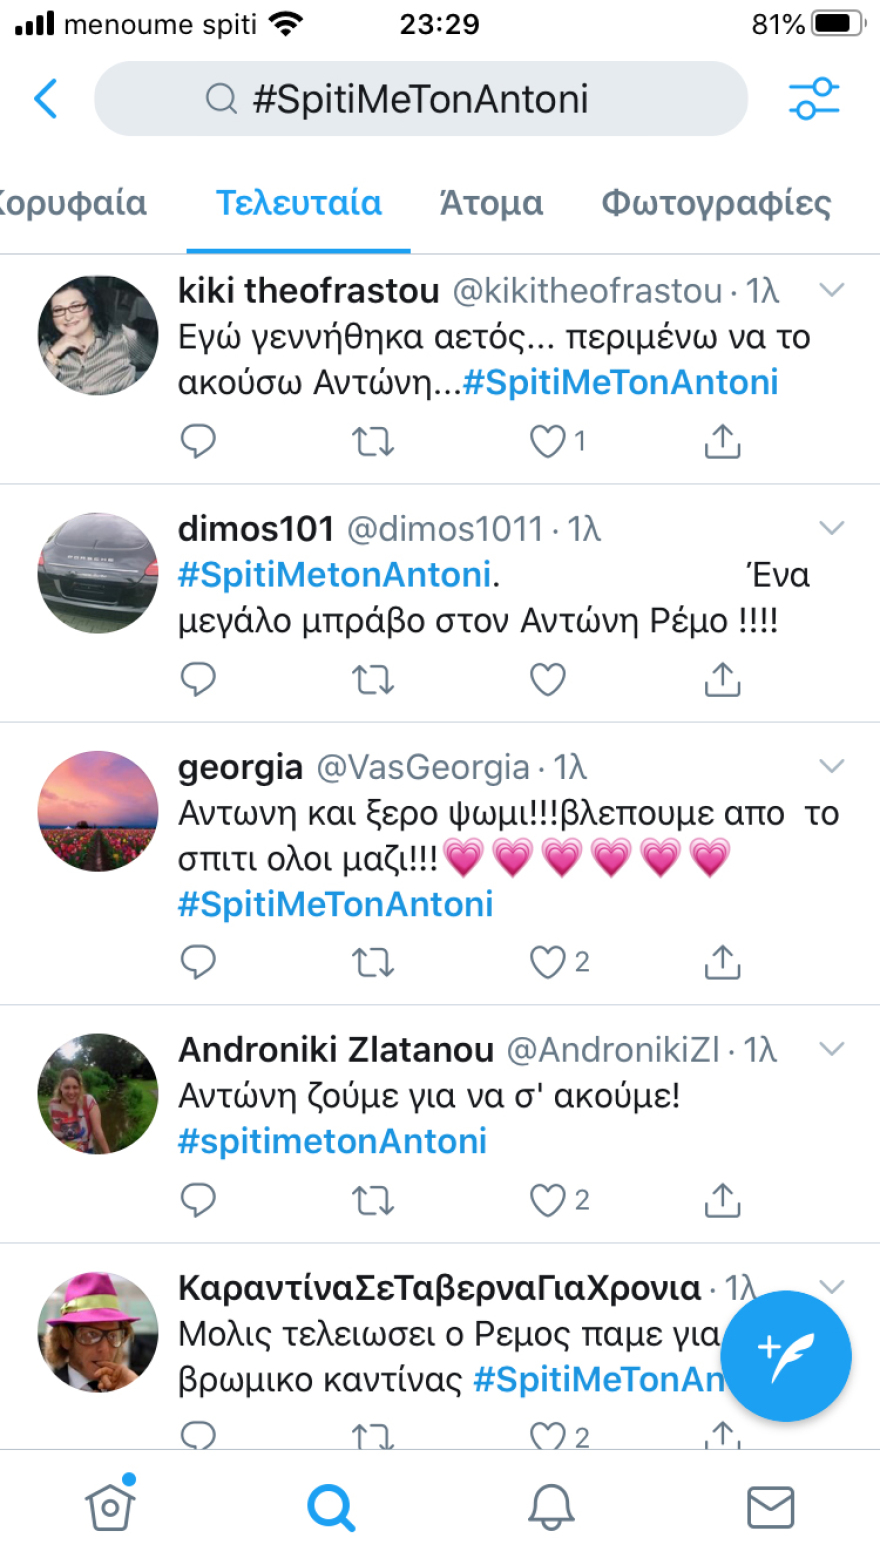Switch to the Άτομα tab
The image size is (880, 1565).
click(491, 204)
